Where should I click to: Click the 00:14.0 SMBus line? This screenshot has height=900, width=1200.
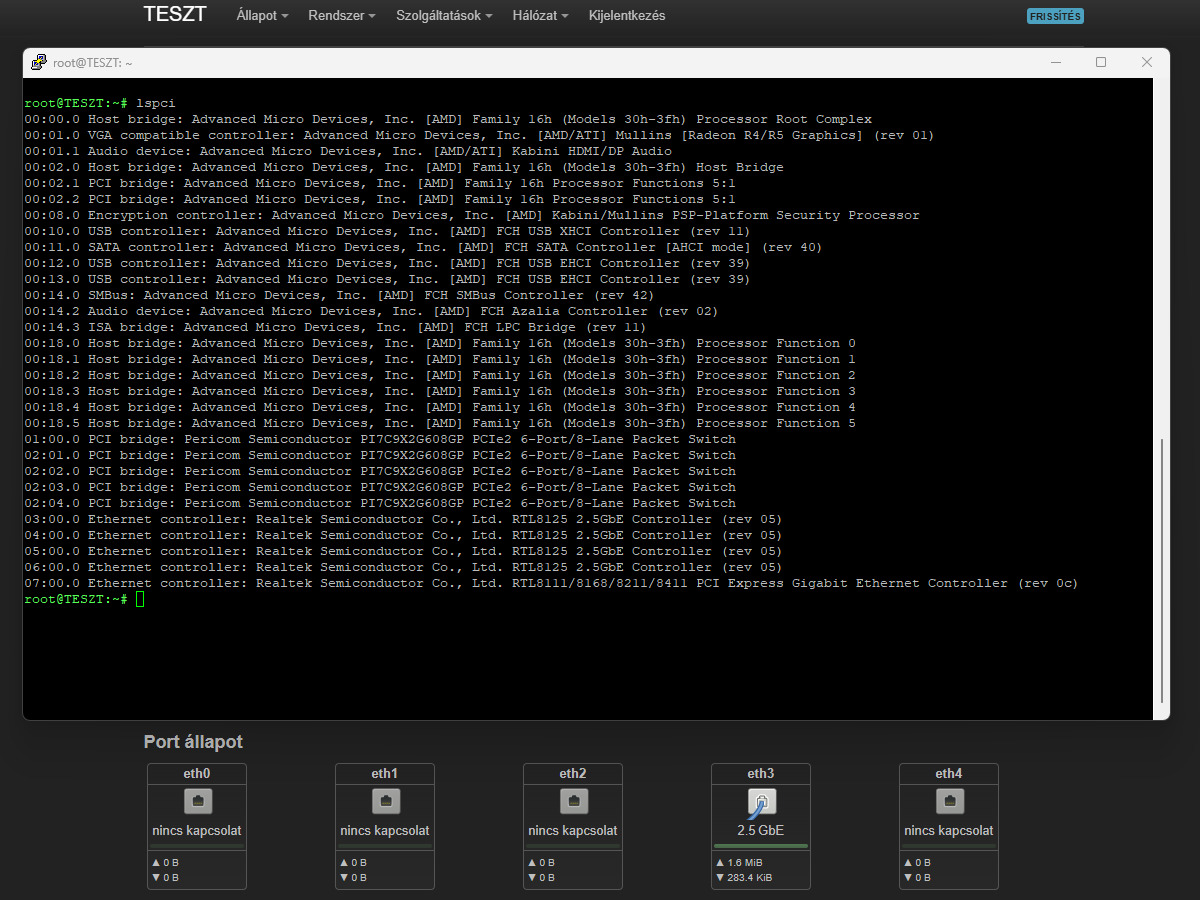[339, 295]
